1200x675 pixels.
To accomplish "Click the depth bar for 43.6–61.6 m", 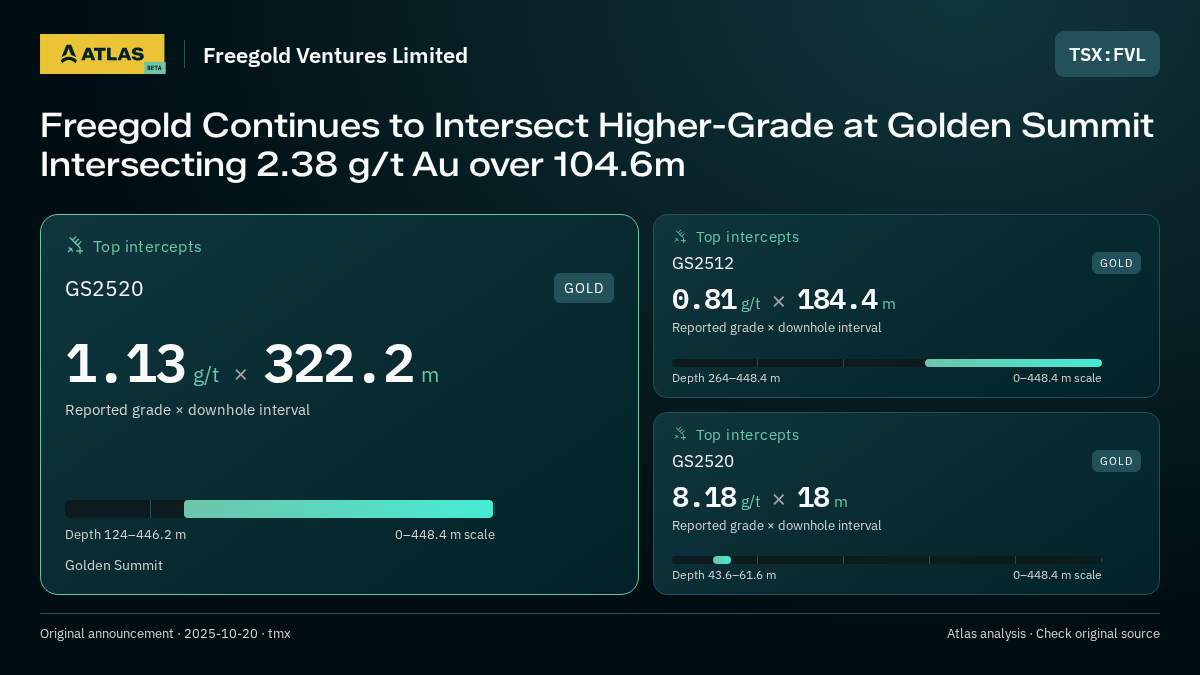I will 887,560.
